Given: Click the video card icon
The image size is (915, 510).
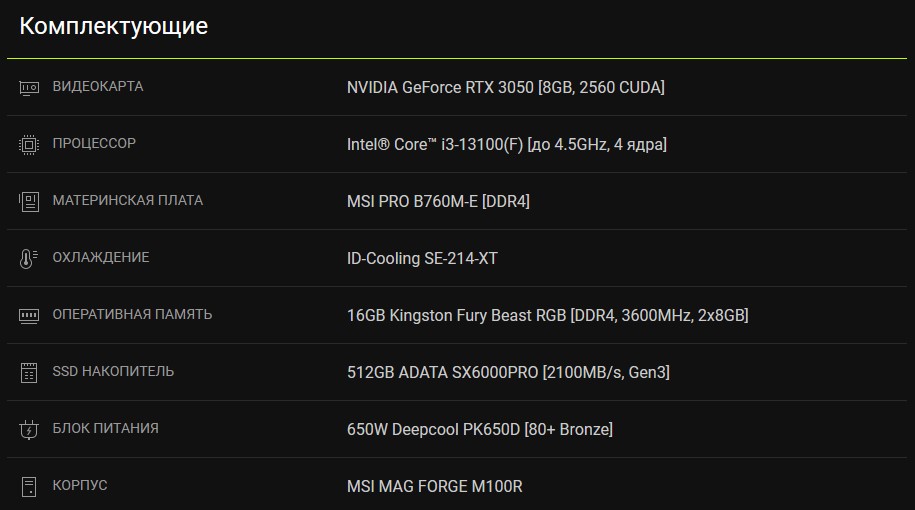Looking at the screenshot, I should coord(29,87).
